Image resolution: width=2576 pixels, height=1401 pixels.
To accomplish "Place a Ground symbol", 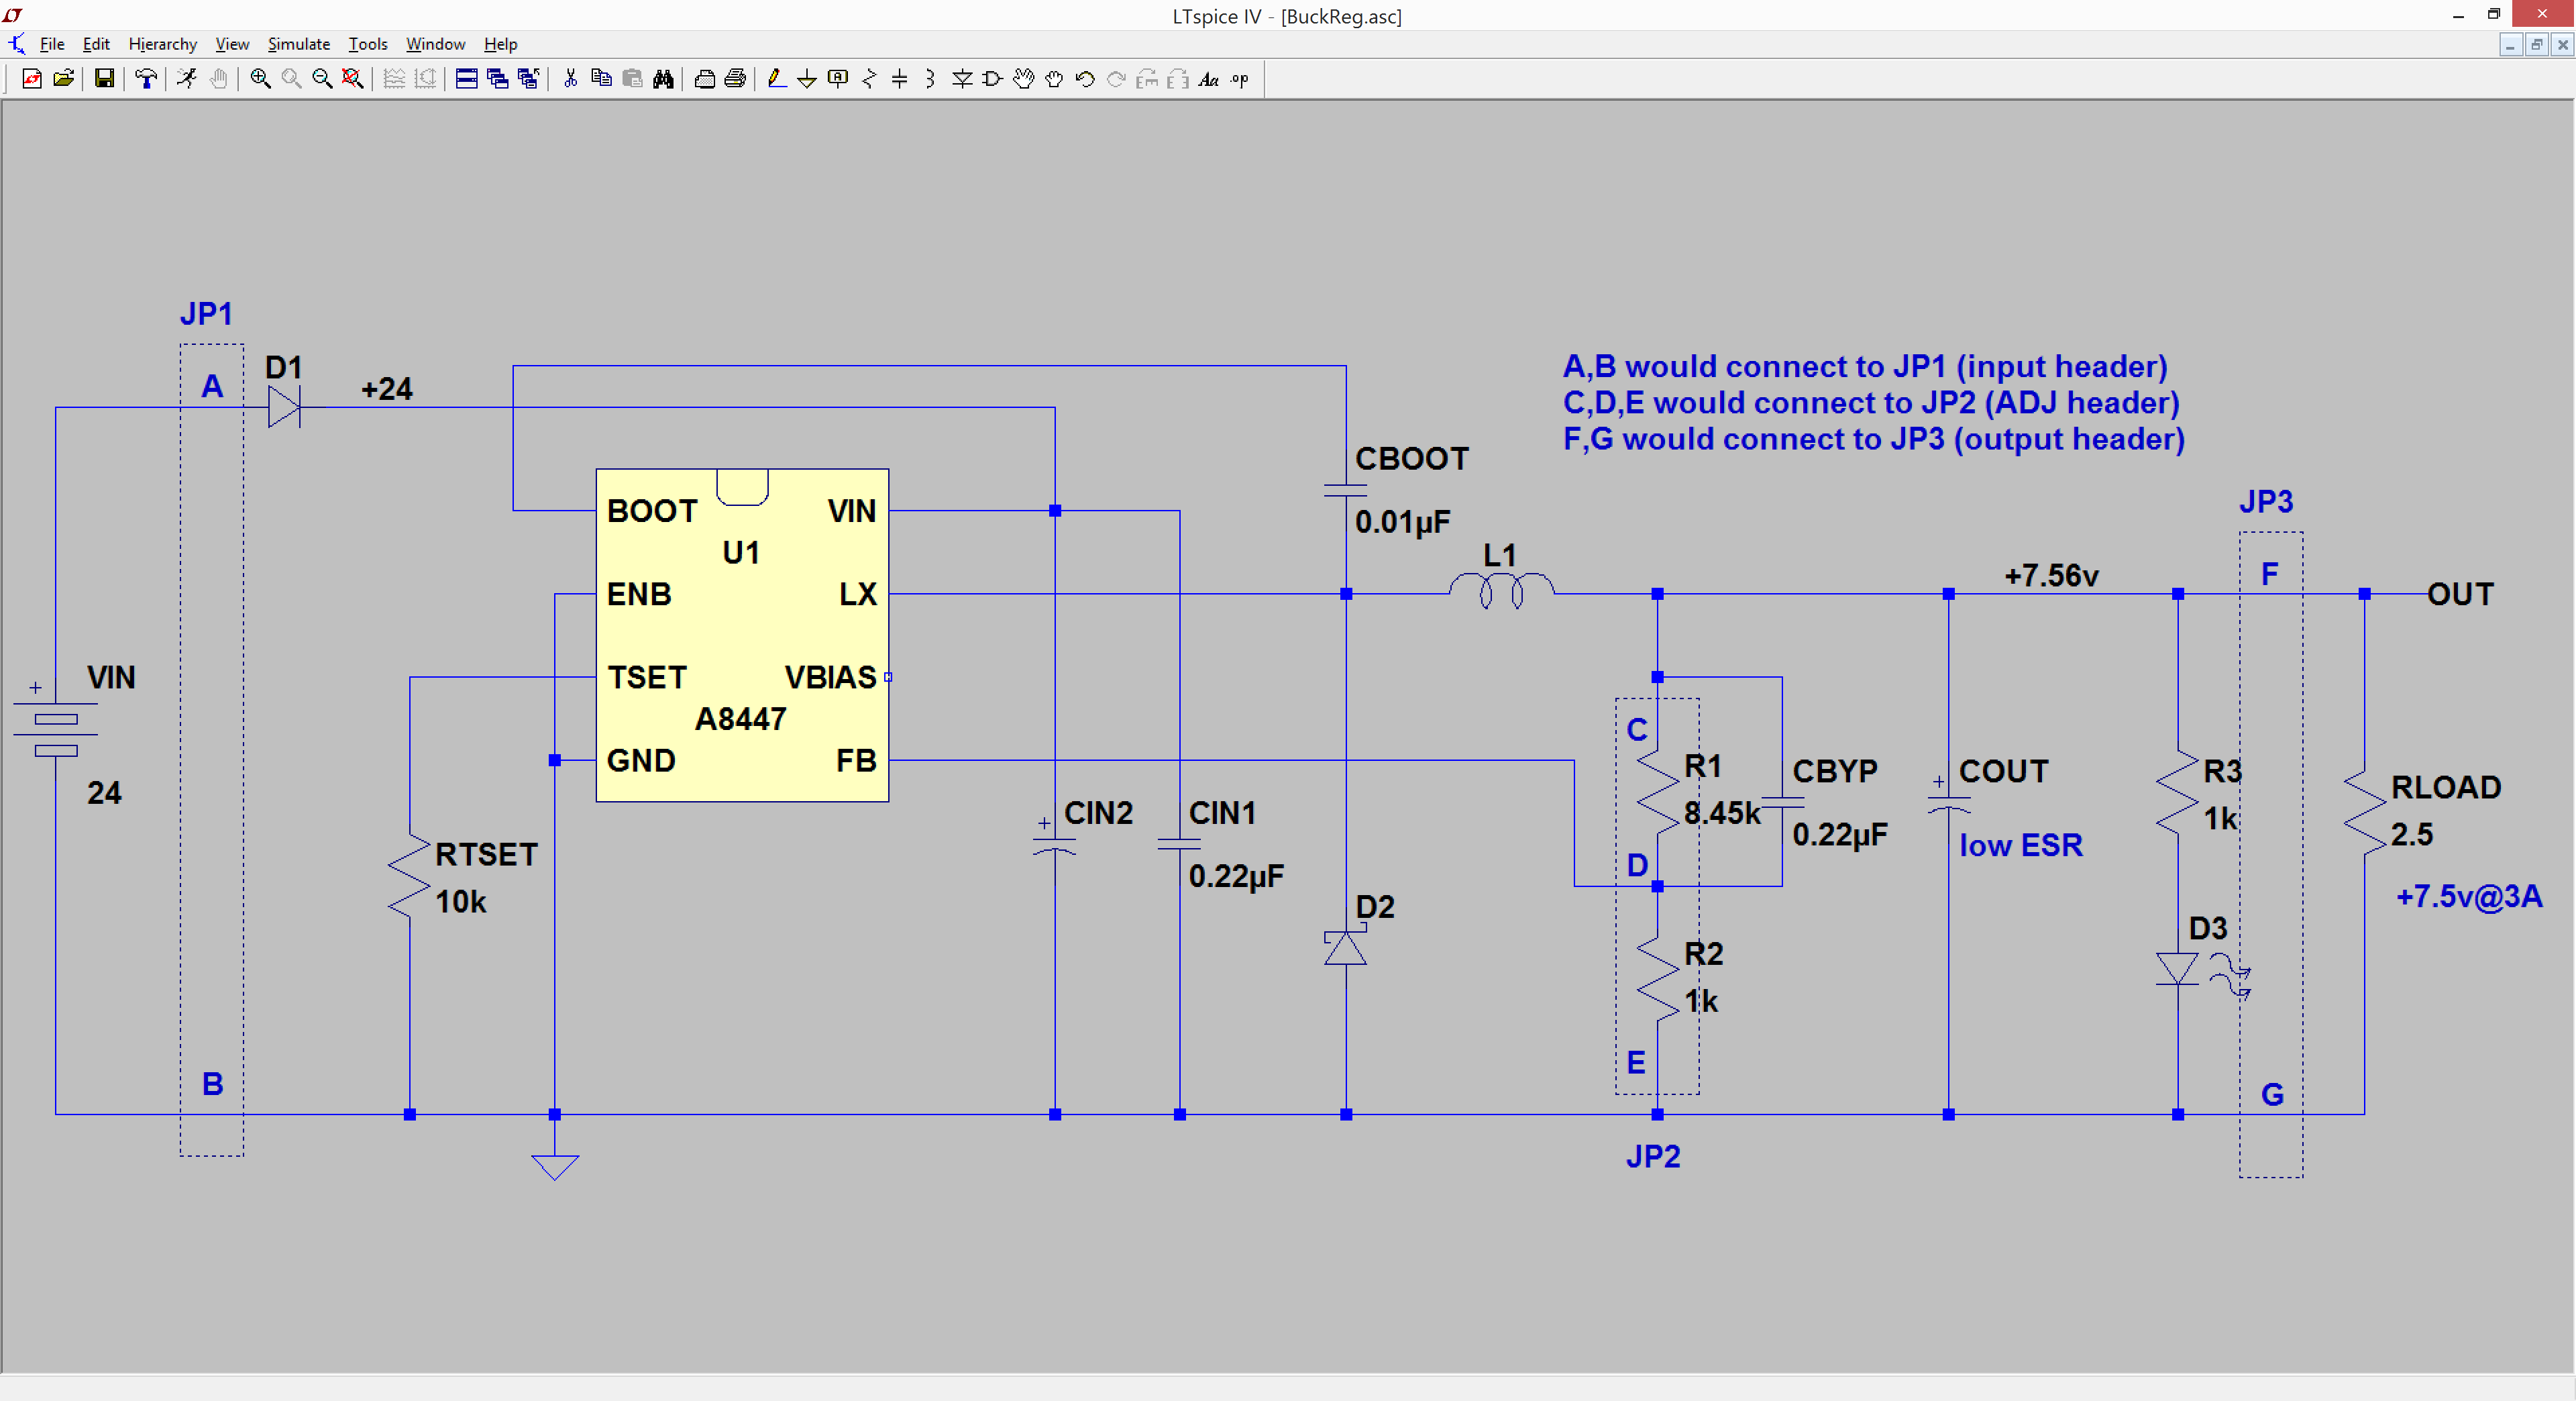I will pyautogui.click(x=807, y=79).
